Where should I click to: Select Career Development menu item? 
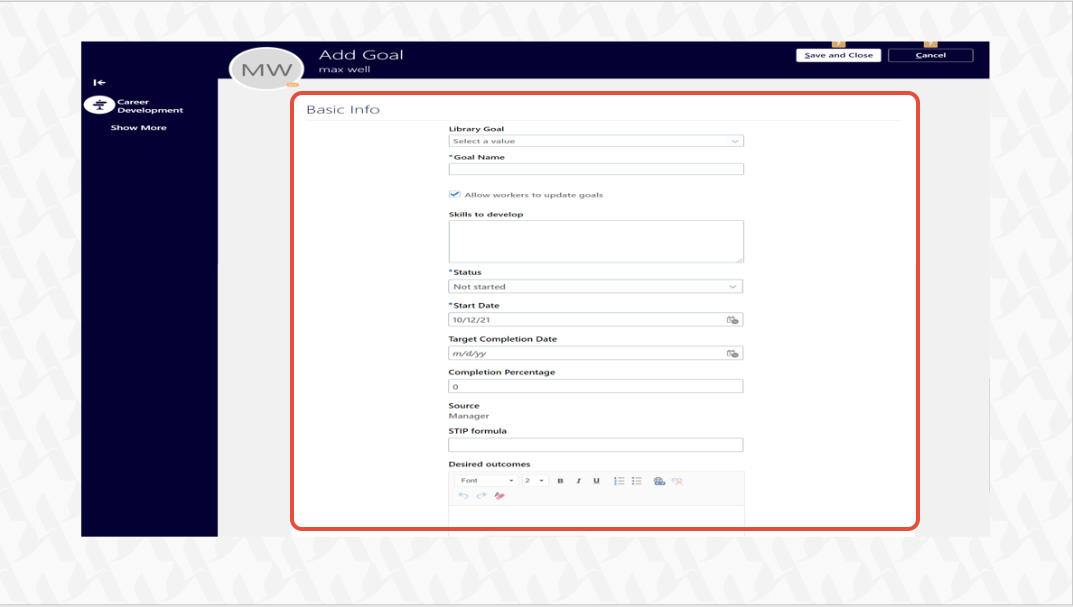pos(150,105)
